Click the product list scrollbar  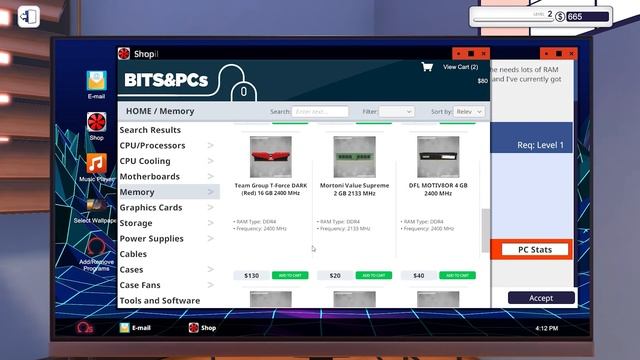[x=485, y=231]
